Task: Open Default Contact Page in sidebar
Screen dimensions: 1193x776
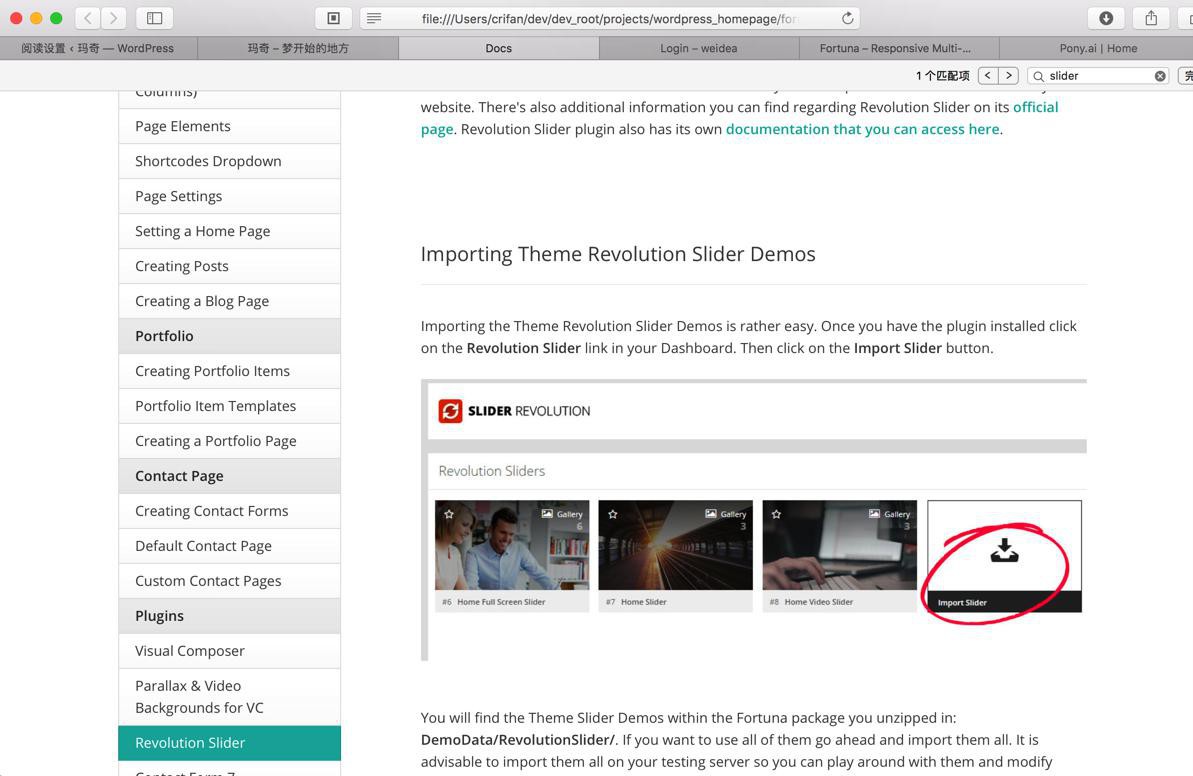Action: pyautogui.click(x=230, y=546)
